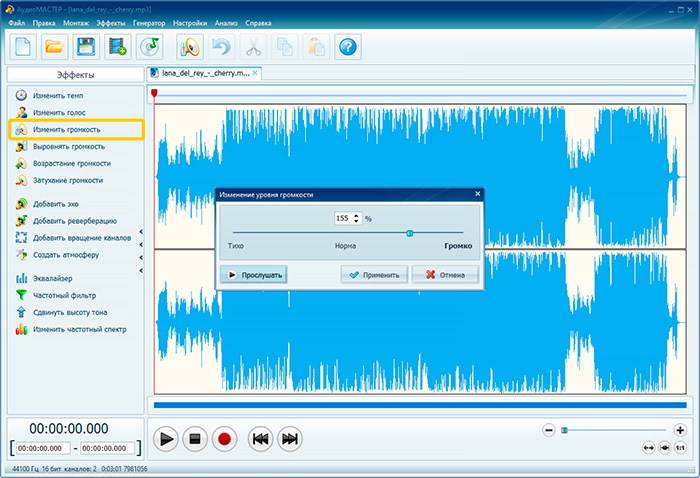Click the blue Help question mark icon
The image size is (700, 478).
[x=348, y=47]
